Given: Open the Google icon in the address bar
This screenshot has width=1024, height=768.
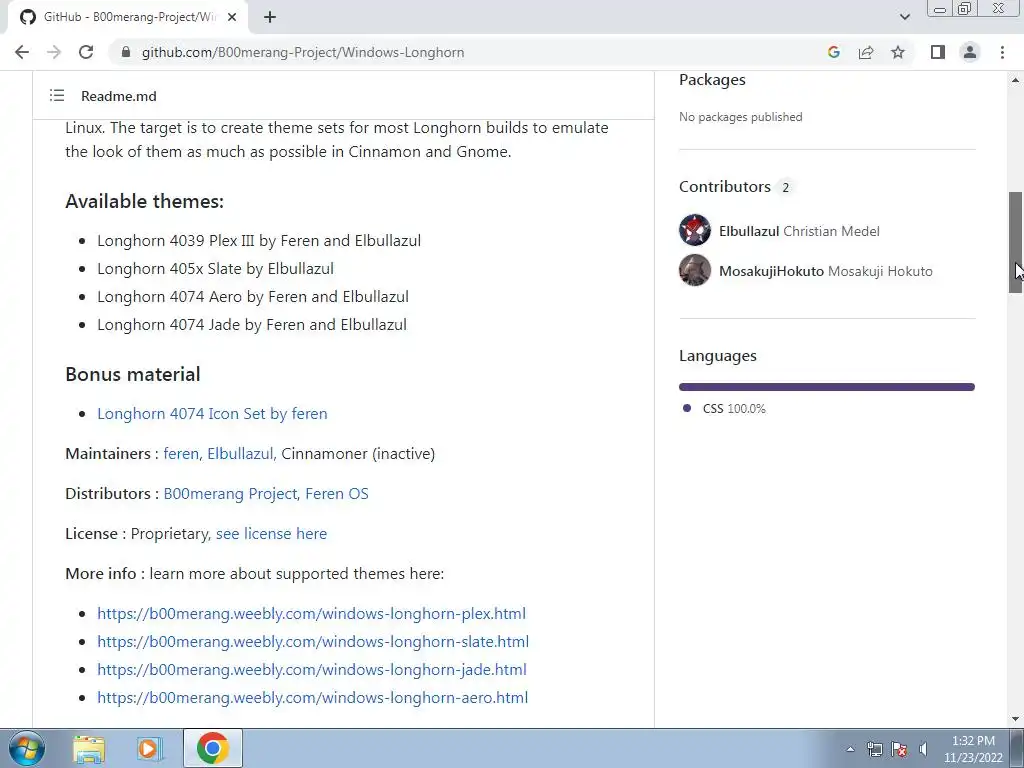Looking at the screenshot, I should [833, 52].
